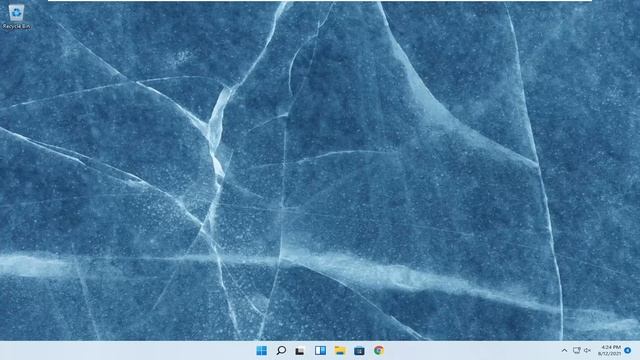Open network status tray icon
640x360 pixels.
coord(576,351)
